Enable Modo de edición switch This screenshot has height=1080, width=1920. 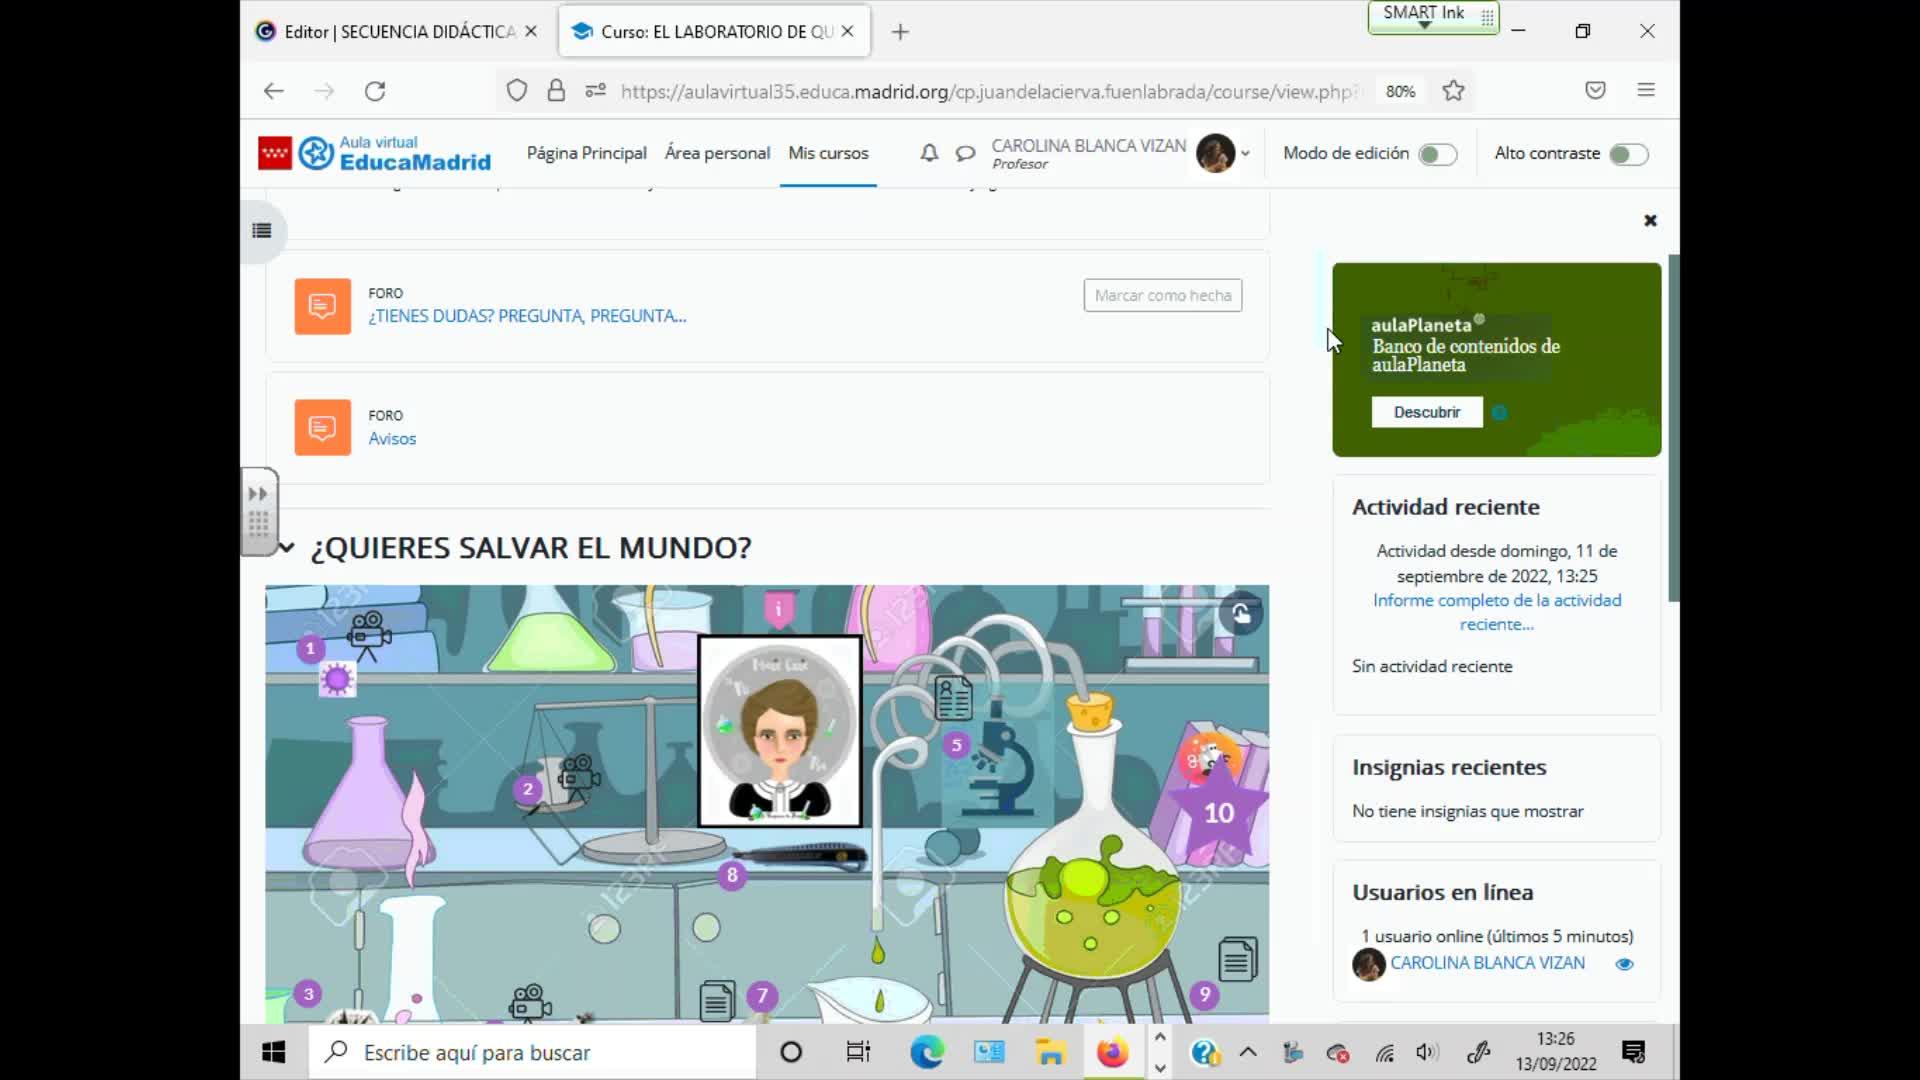[x=1437, y=154]
